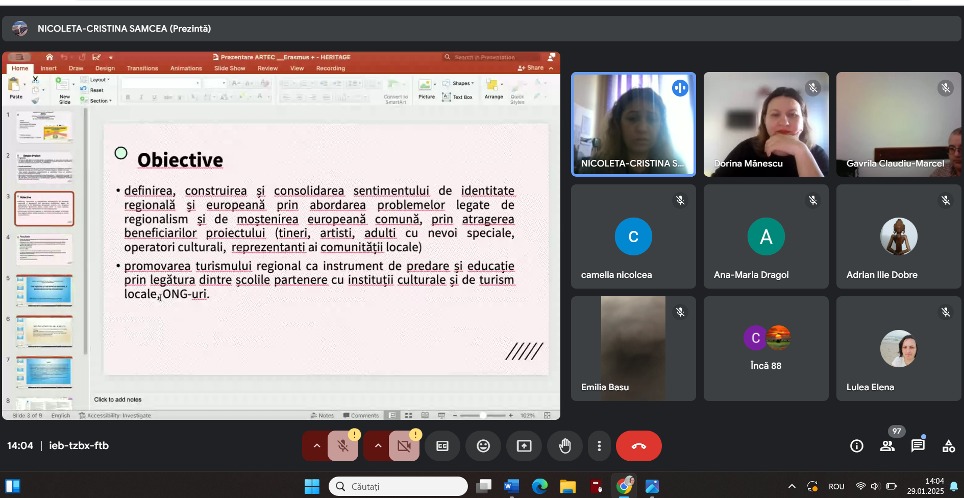The width and height of the screenshot is (964, 498).
Task: Open the in-call chat panel
Action: pyautogui.click(x=917, y=446)
